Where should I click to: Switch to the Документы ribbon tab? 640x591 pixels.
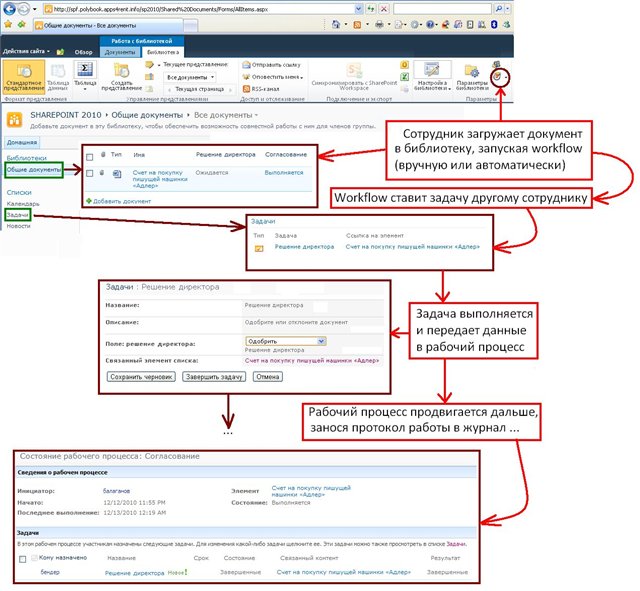point(119,50)
